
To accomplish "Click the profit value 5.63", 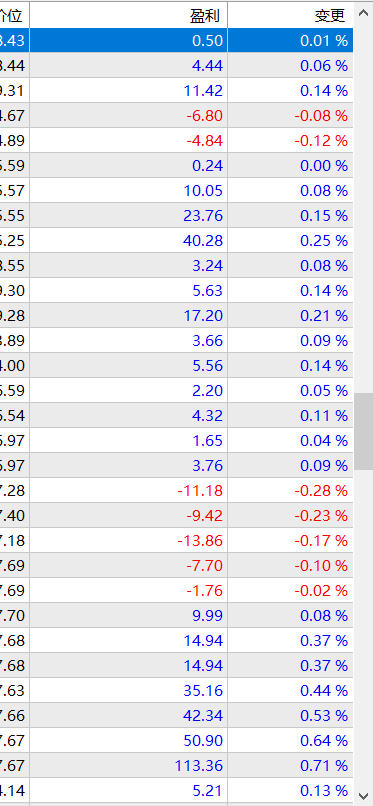I will click(208, 291).
